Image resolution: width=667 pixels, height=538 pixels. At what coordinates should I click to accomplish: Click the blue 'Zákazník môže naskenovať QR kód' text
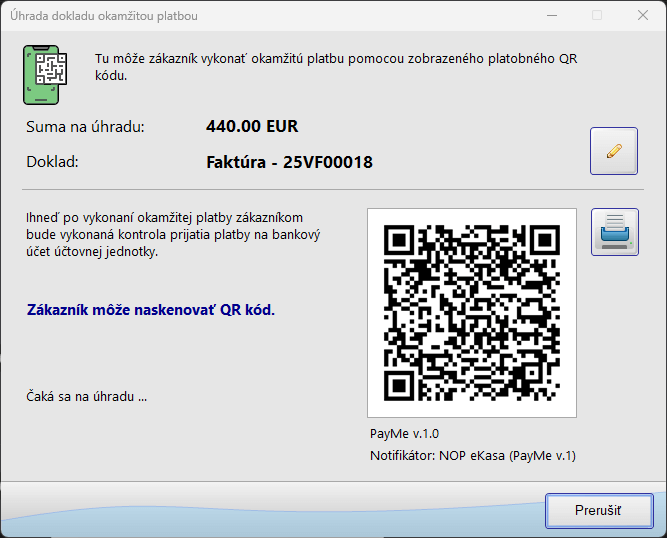click(x=150, y=310)
